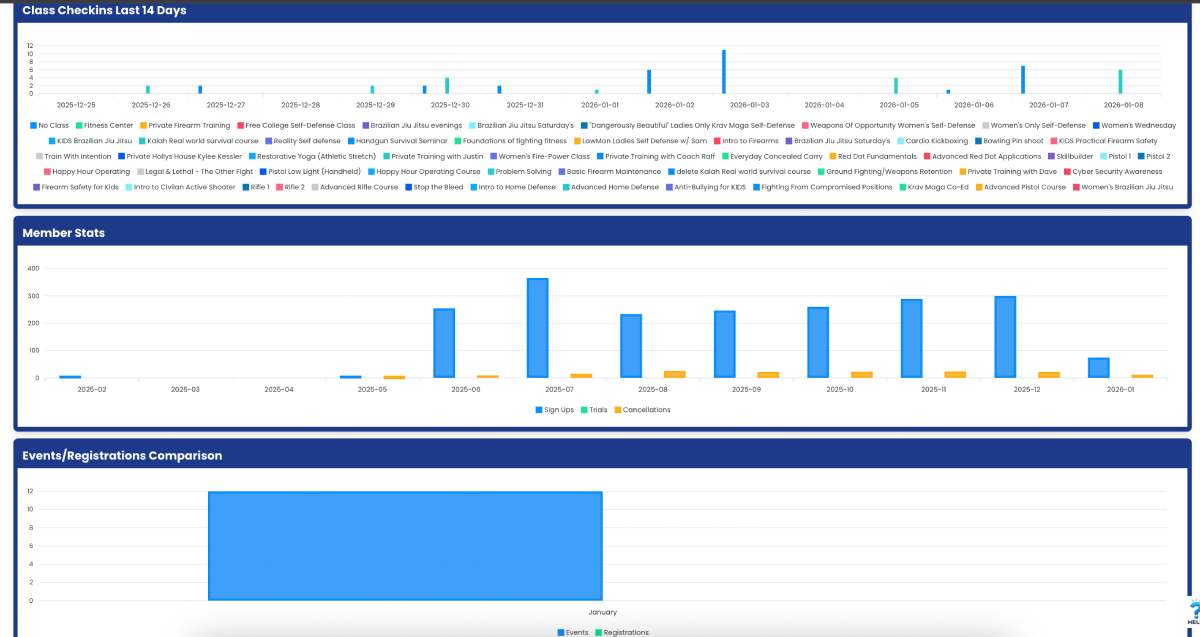The height and width of the screenshot is (637, 1200).
Task: Toggle Registrations series in comparison chart
Action: point(622,632)
